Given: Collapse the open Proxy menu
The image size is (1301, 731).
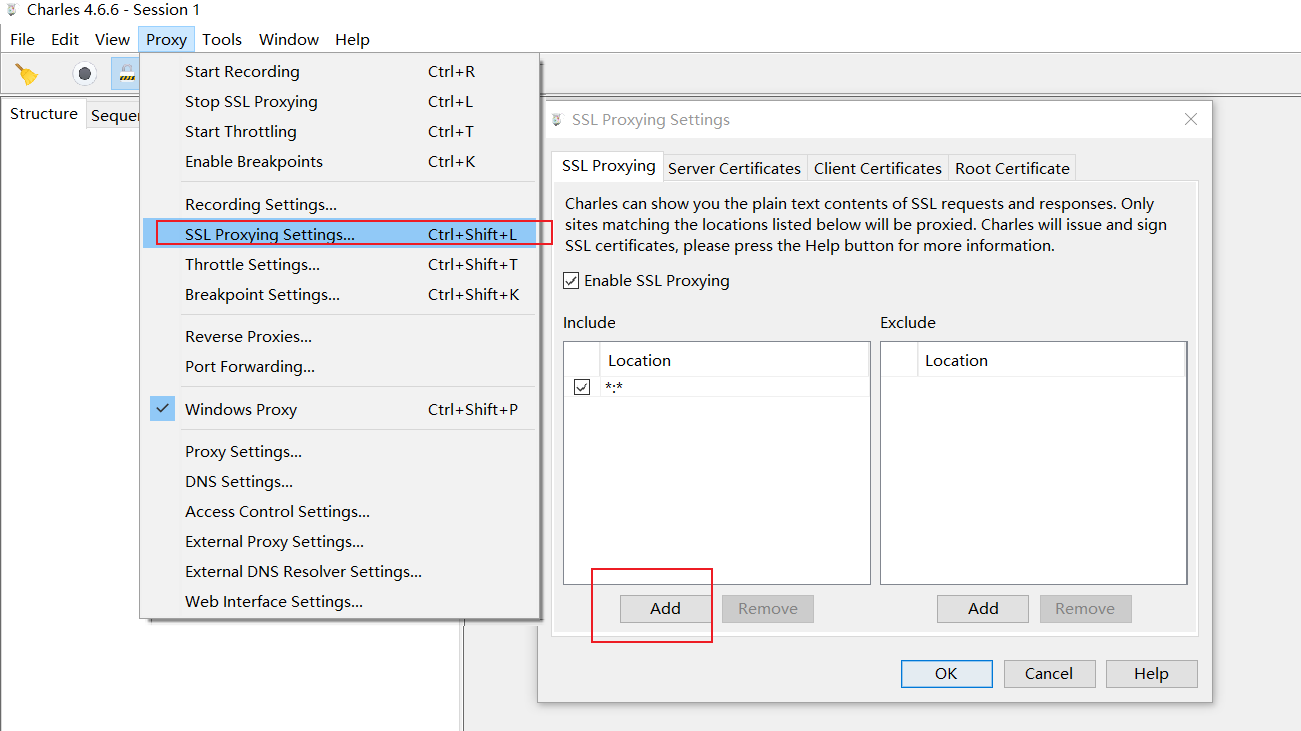Looking at the screenshot, I should (x=166, y=40).
